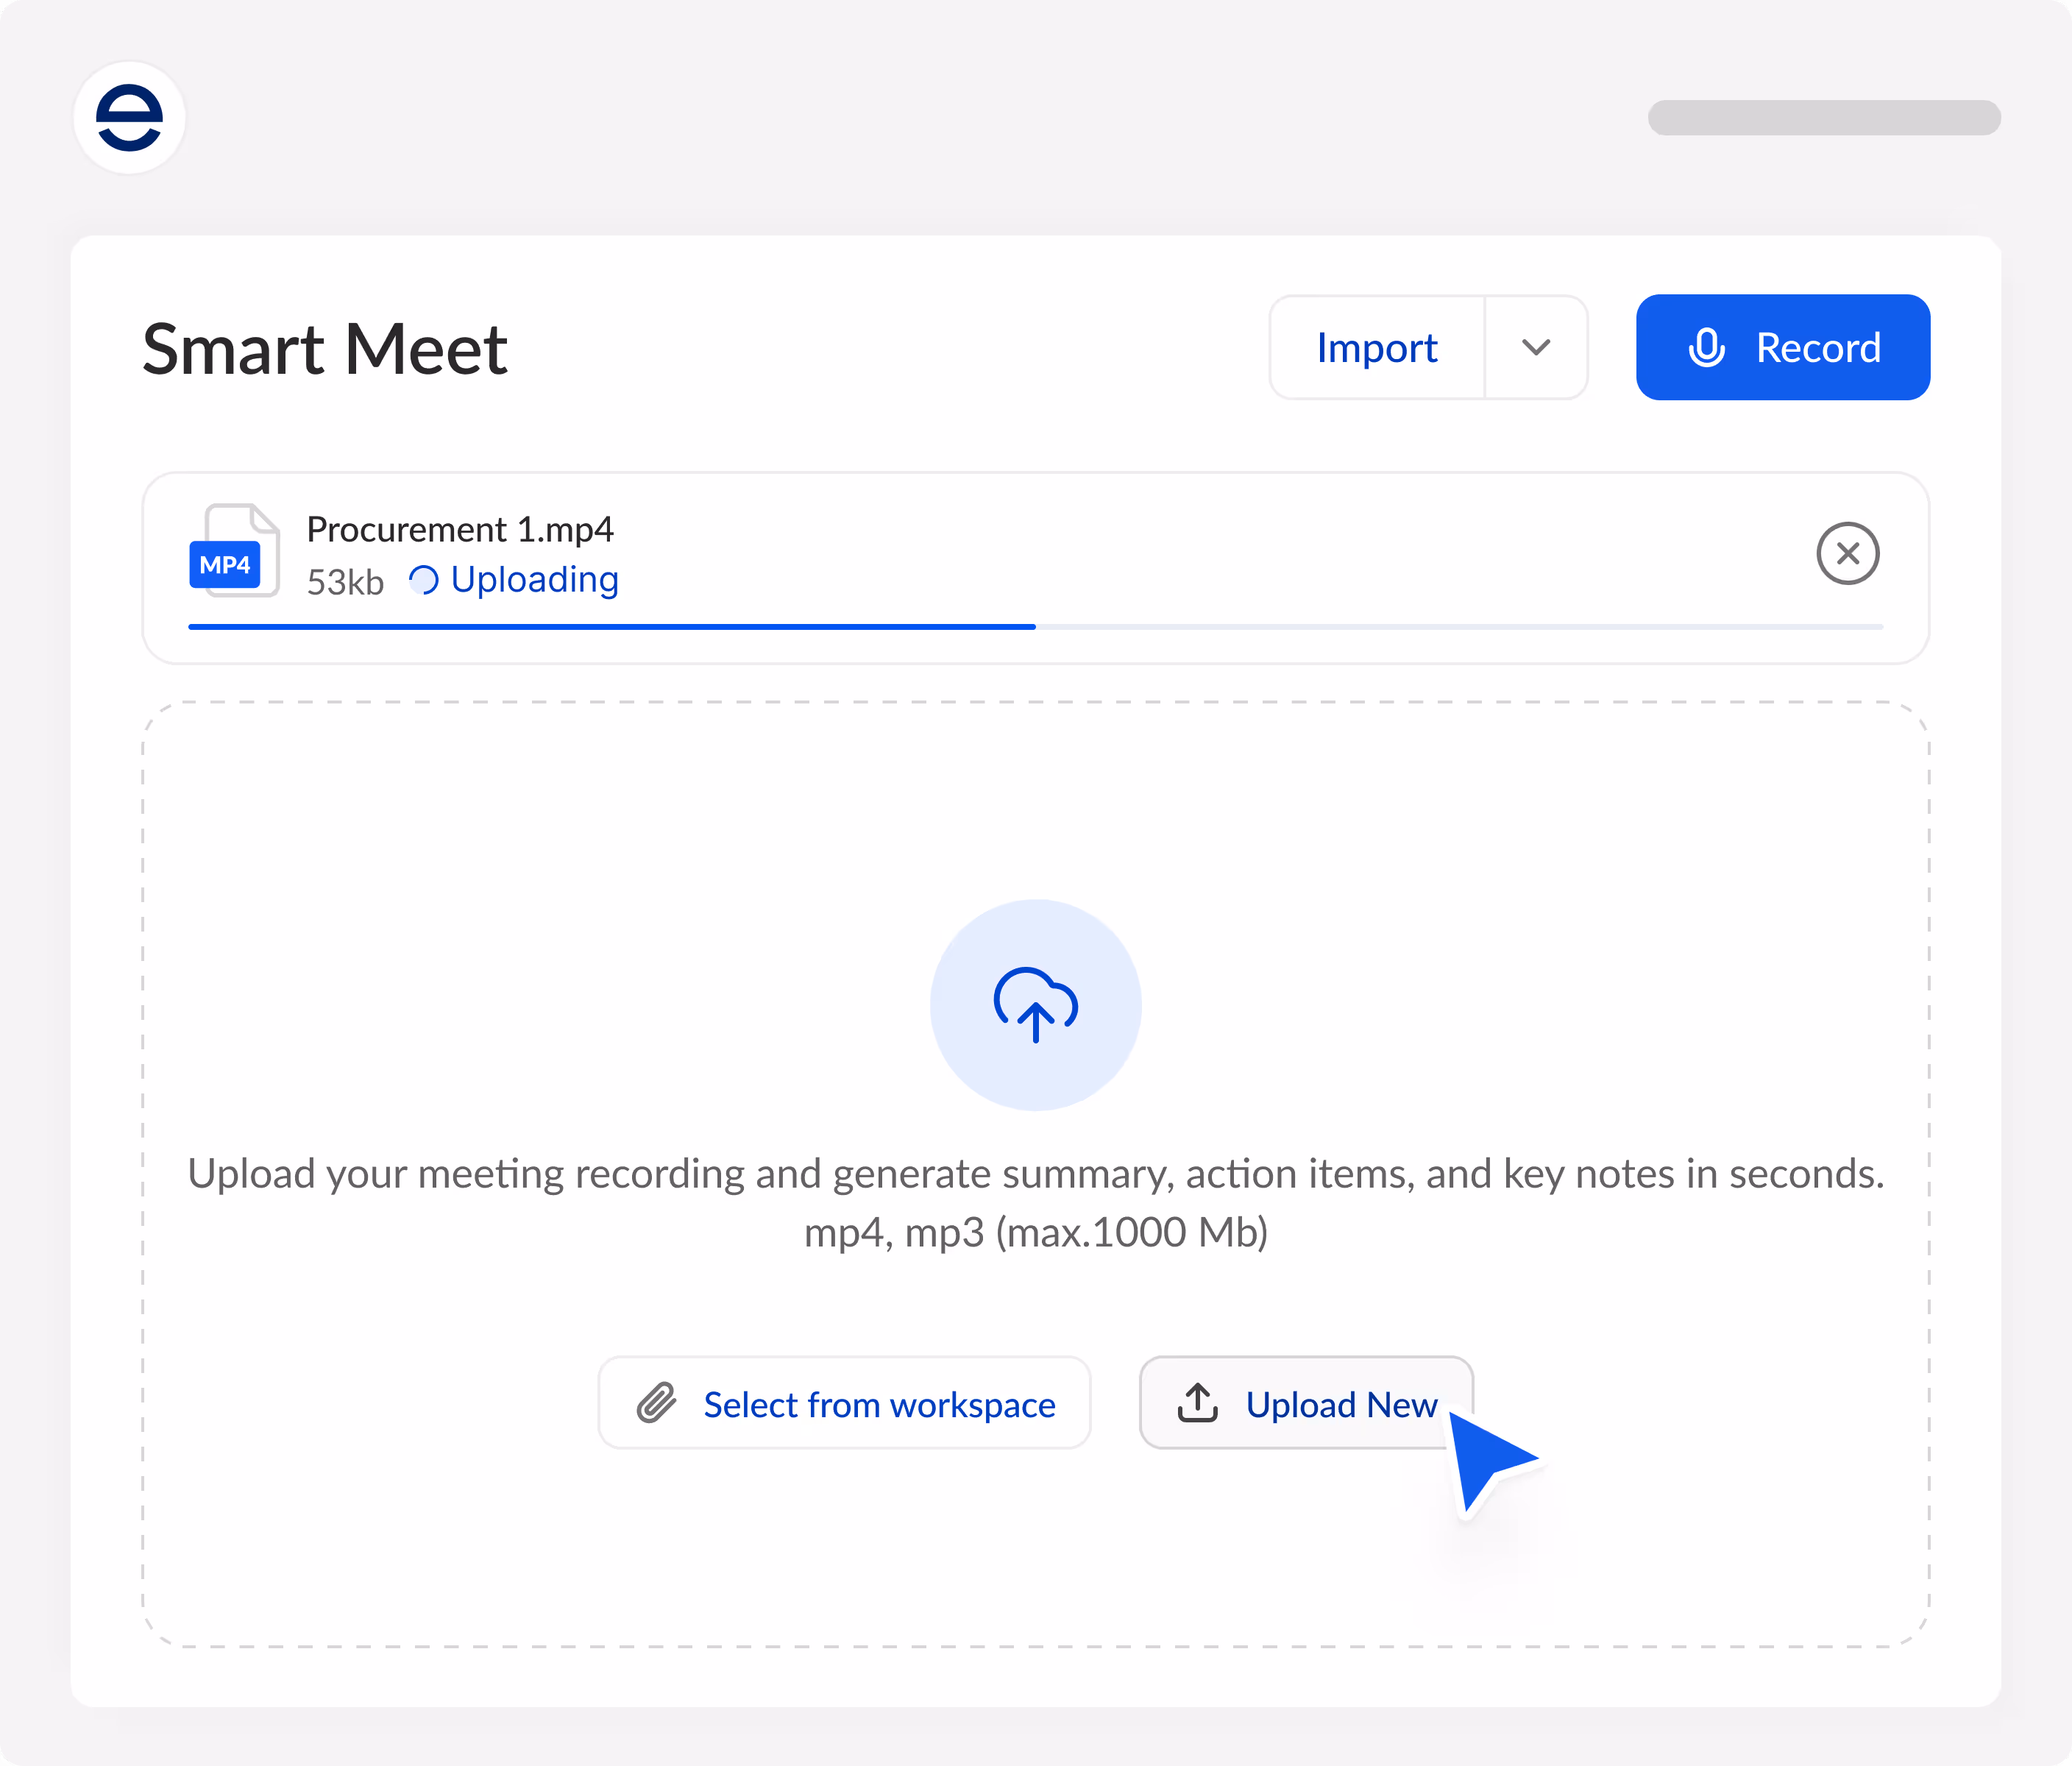The width and height of the screenshot is (2072, 1766).
Task: Expand the Import dropdown chevron
Action: click(1535, 348)
